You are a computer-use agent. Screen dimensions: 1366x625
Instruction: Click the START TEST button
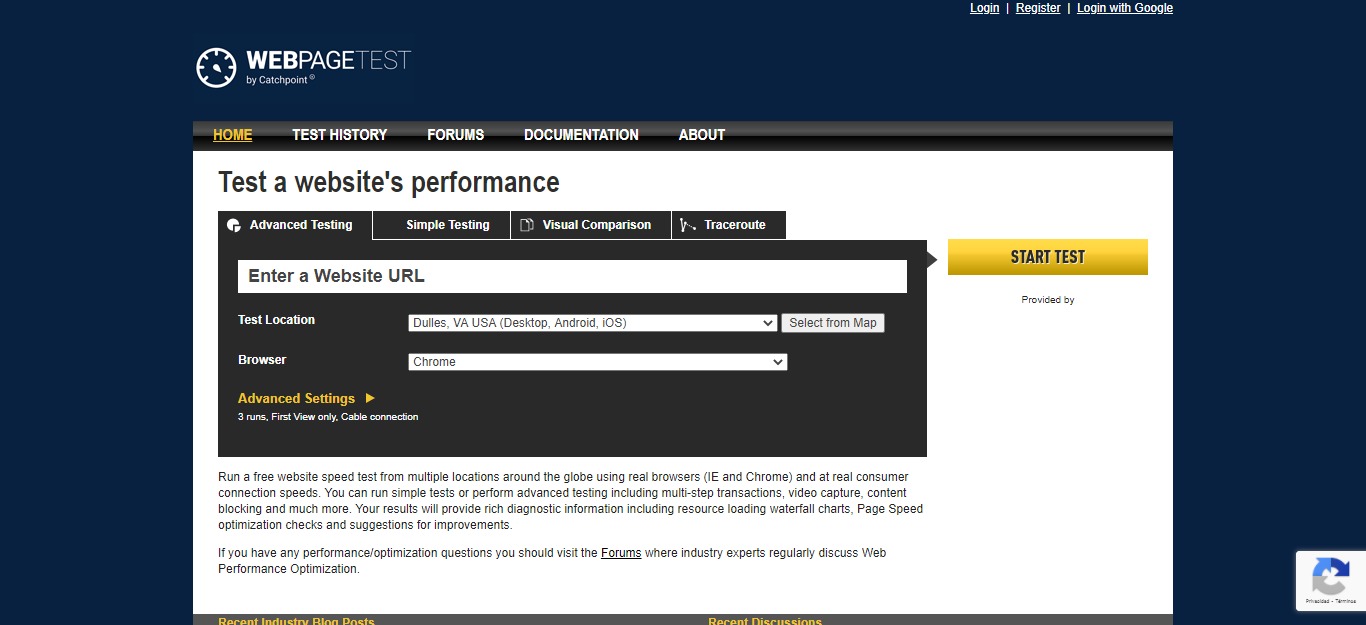pos(1048,257)
